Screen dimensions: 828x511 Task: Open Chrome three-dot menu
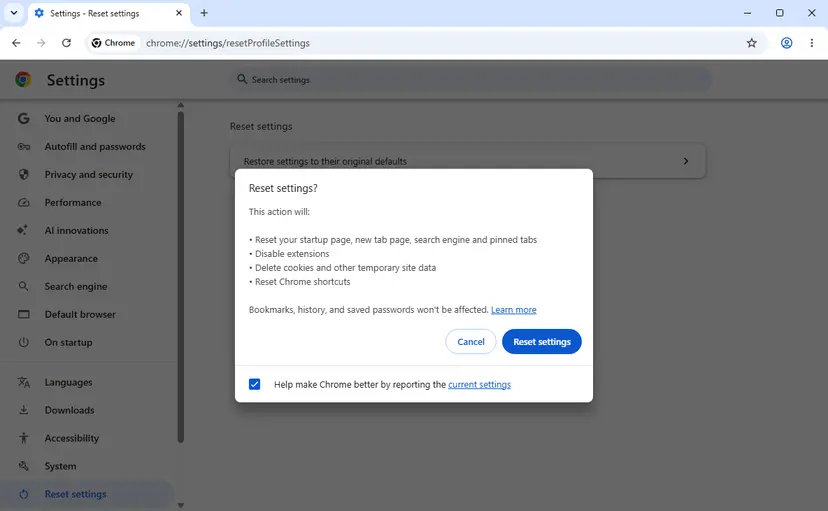click(x=812, y=43)
